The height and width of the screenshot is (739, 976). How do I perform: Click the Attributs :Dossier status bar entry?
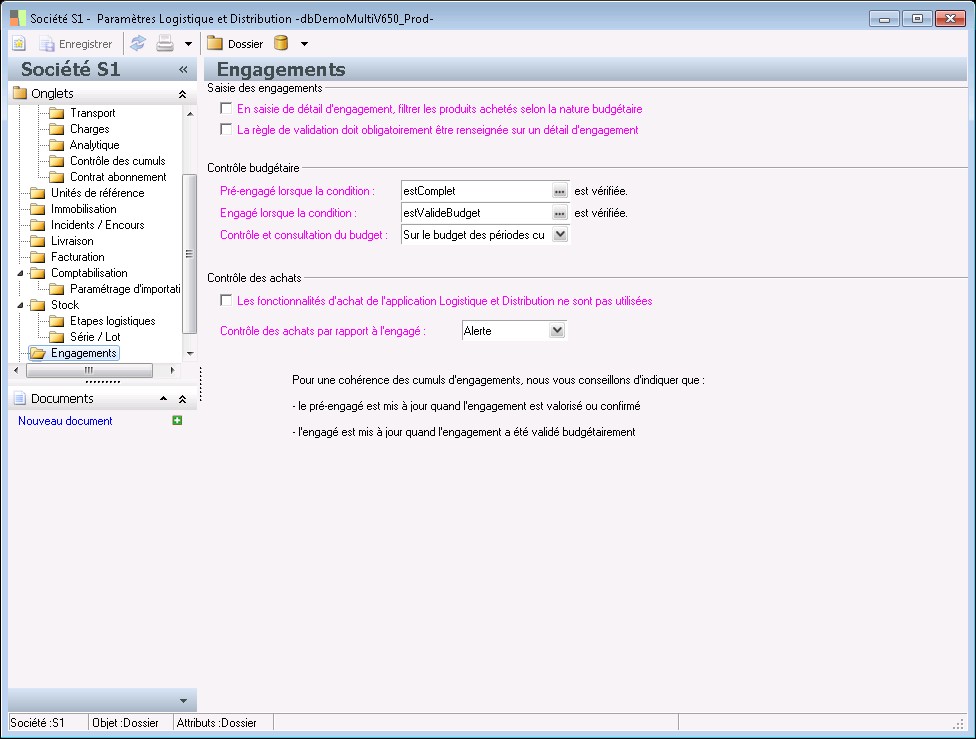pyautogui.click(x=216, y=723)
